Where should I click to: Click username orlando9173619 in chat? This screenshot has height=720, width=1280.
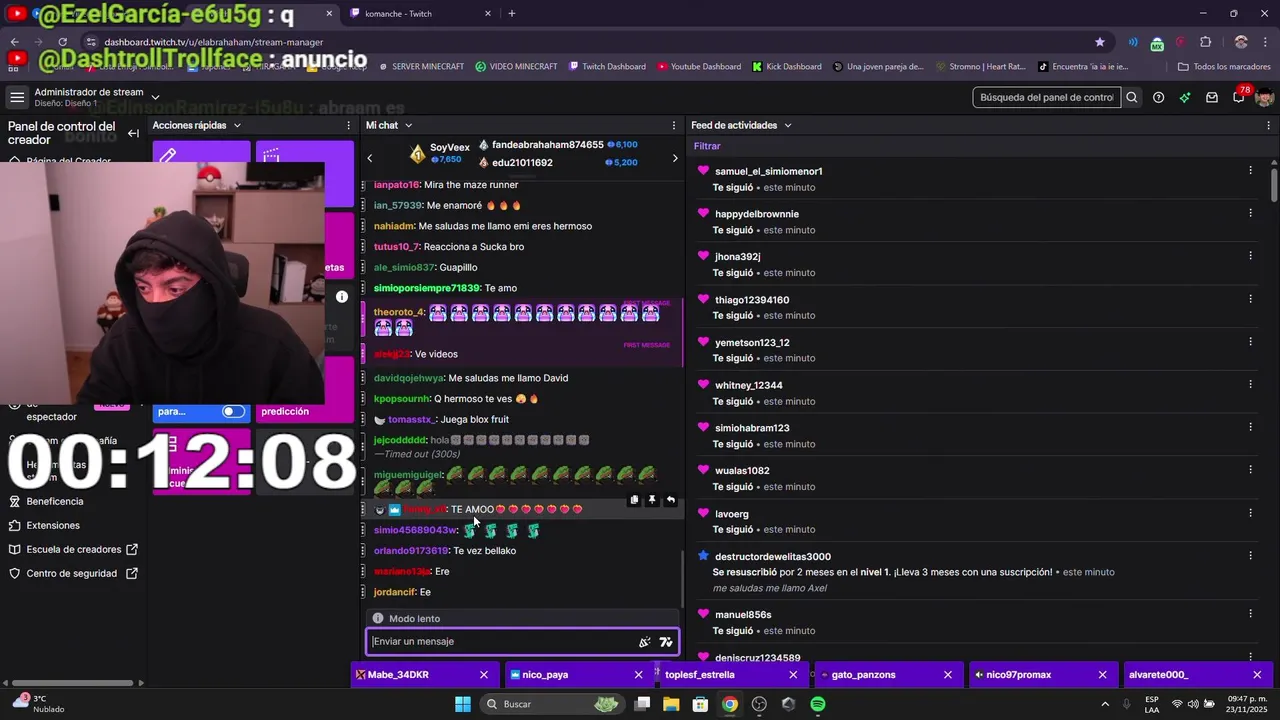411,551
